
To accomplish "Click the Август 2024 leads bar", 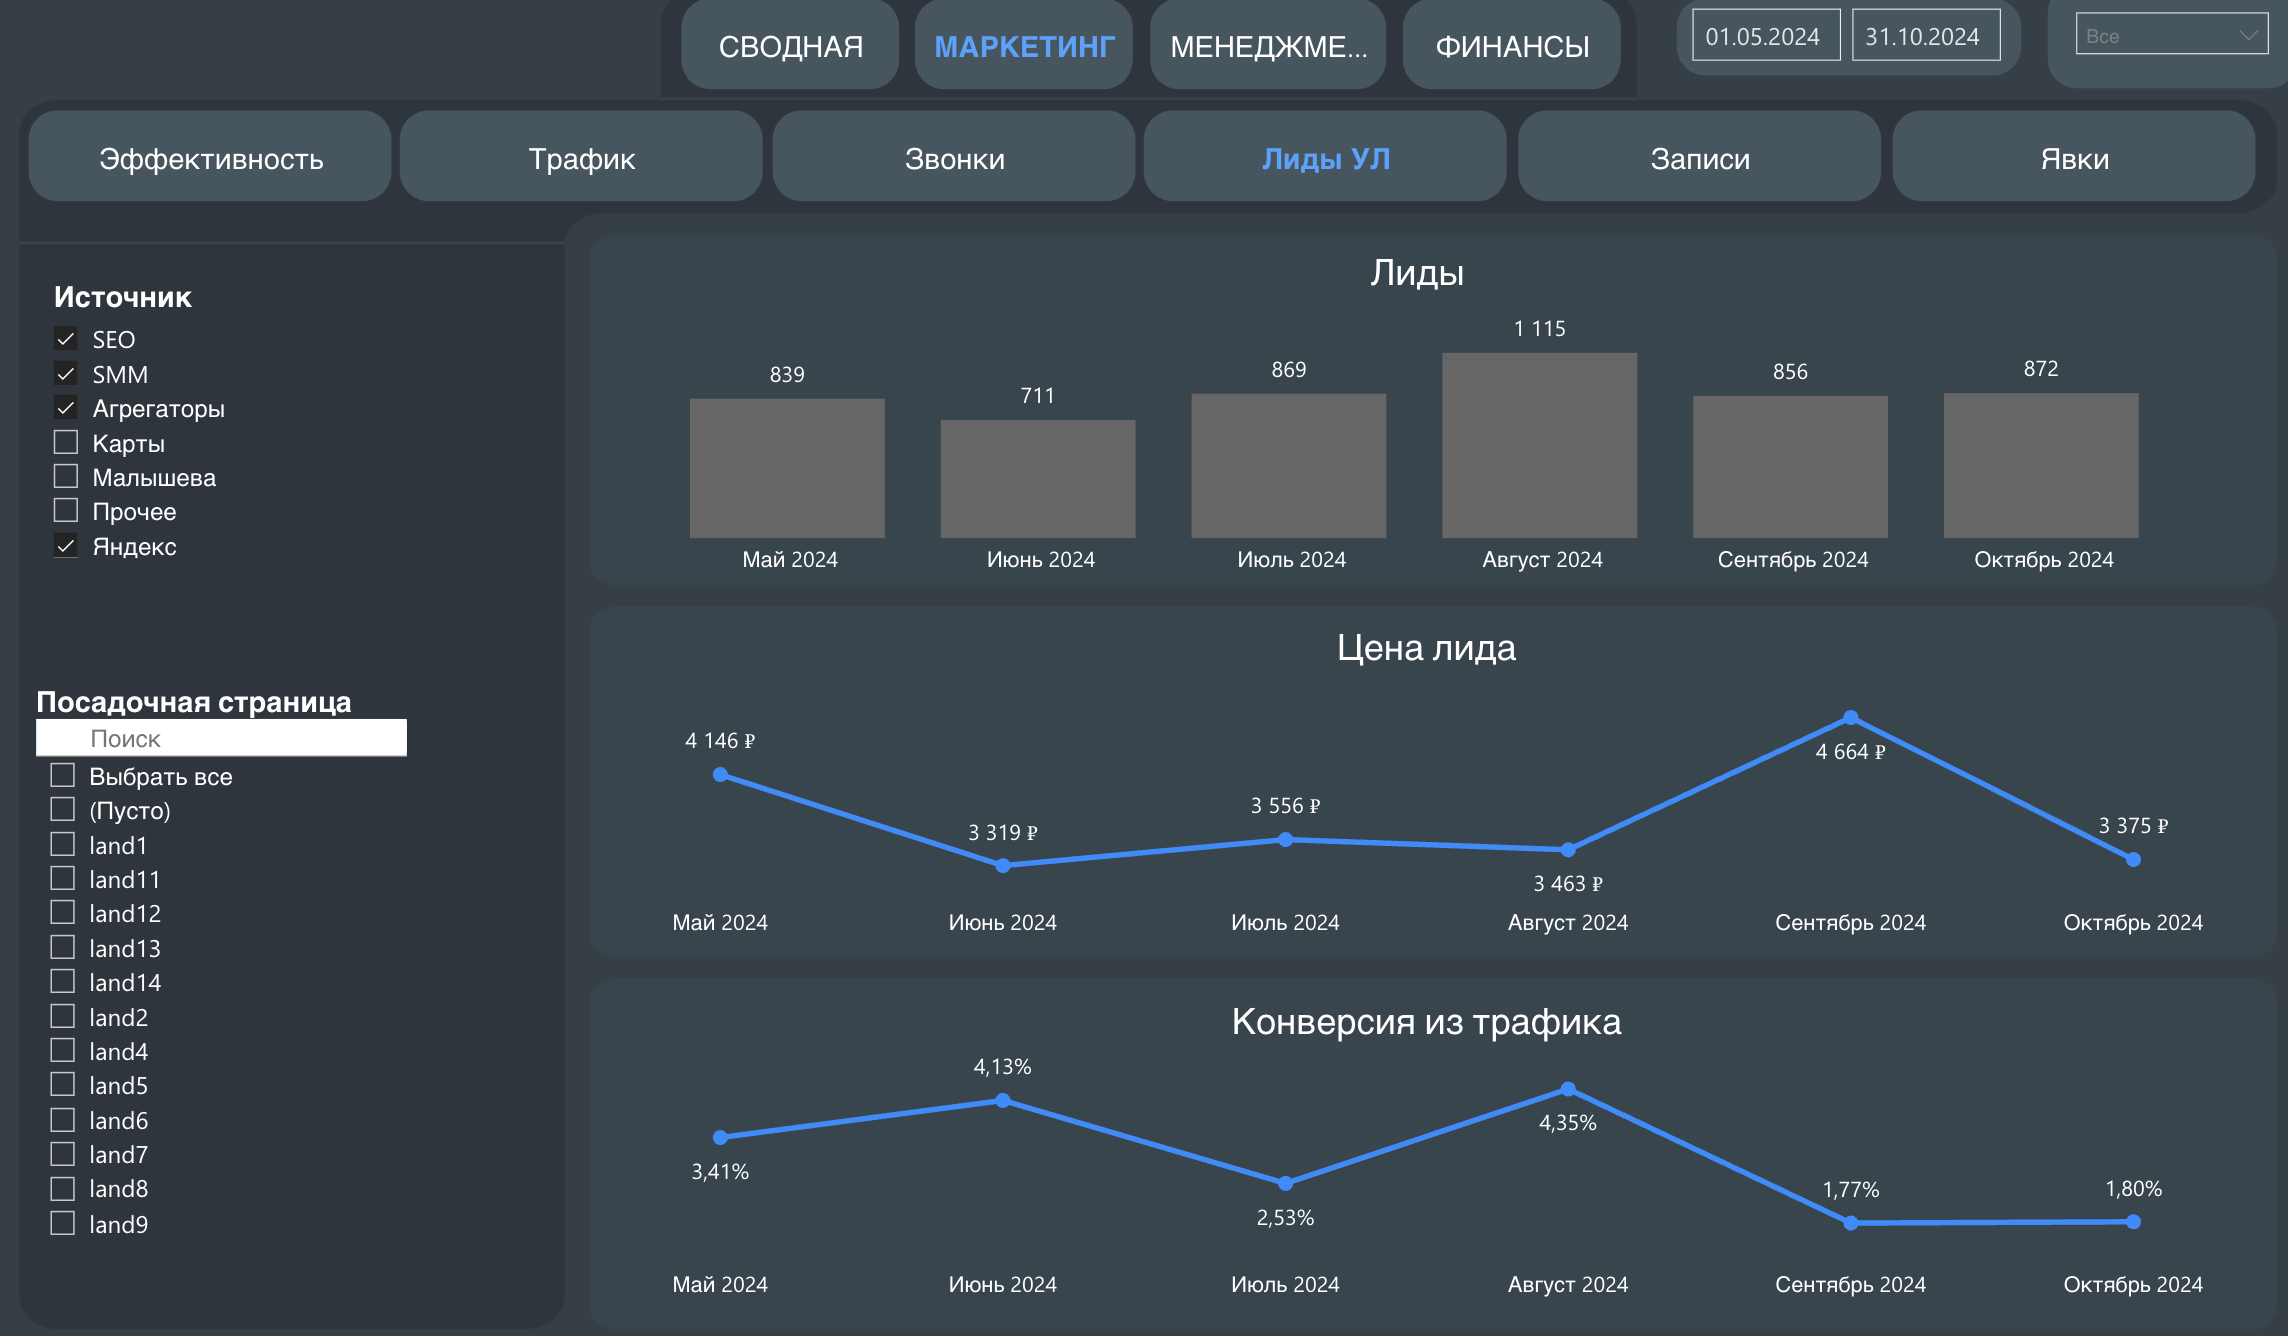I will (1539, 445).
